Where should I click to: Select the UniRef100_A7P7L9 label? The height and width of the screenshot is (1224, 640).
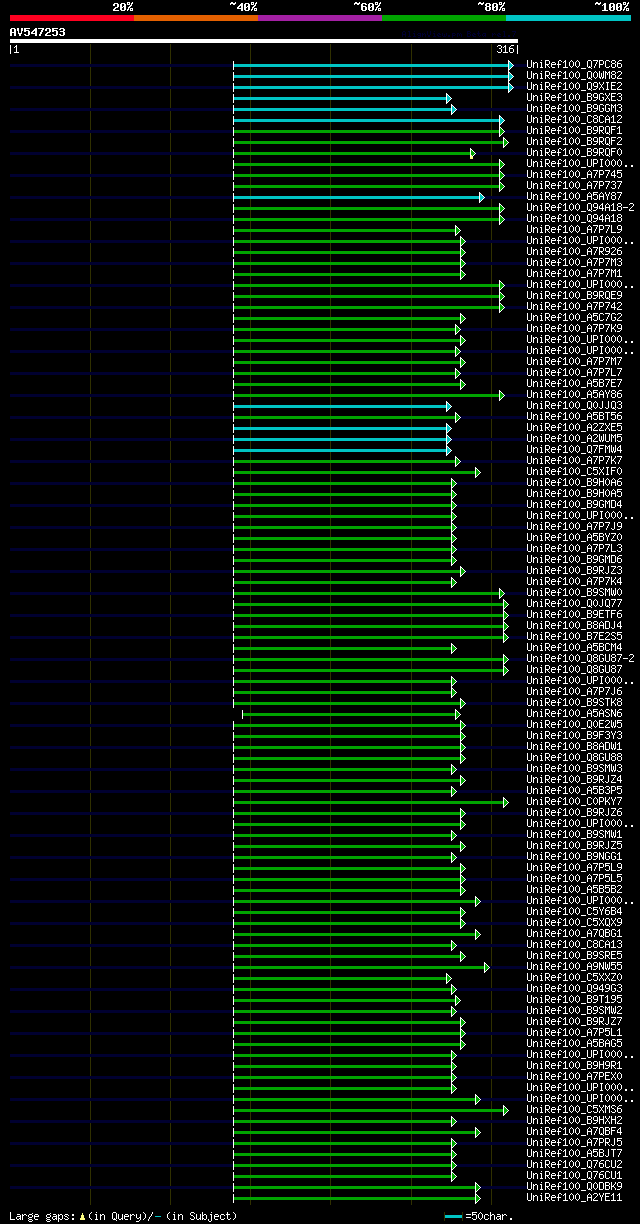tap(574, 229)
